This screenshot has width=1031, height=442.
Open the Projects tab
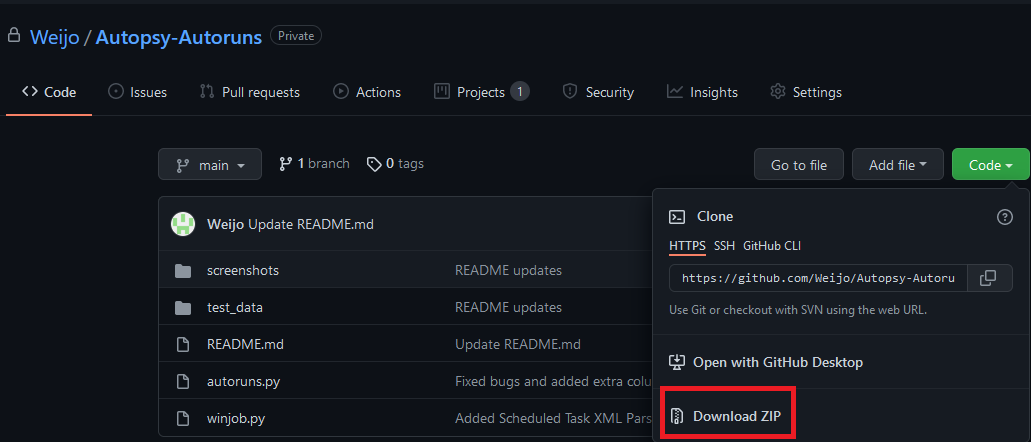pyautogui.click(x=481, y=92)
